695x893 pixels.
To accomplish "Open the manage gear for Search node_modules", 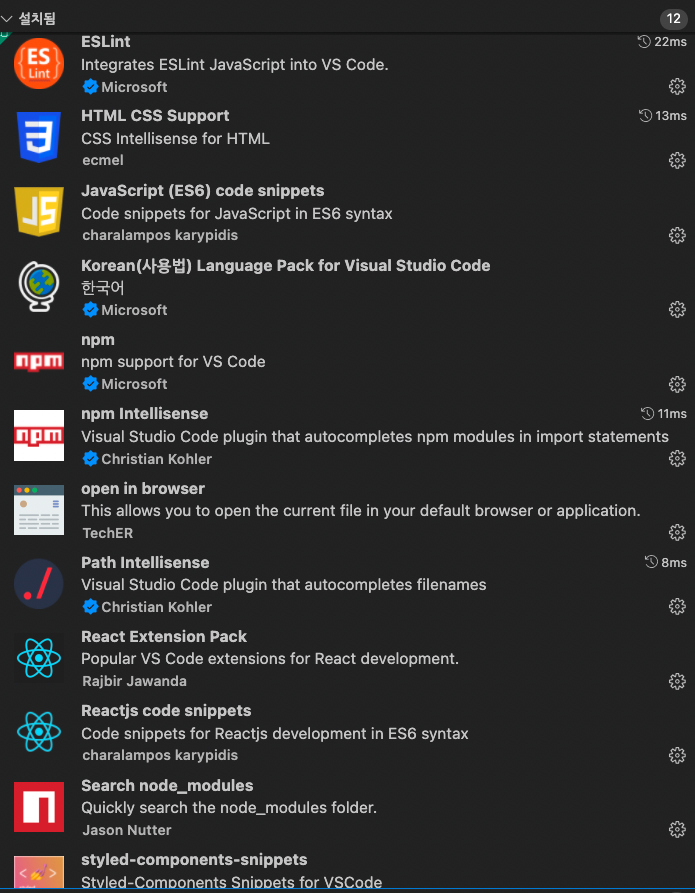I will pyautogui.click(x=677, y=829).
